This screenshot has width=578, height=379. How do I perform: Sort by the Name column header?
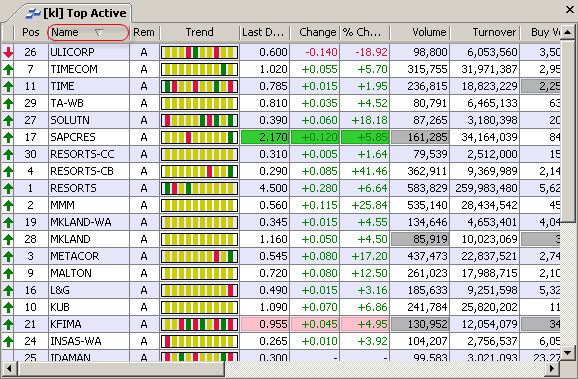click(x=88, y=32)
